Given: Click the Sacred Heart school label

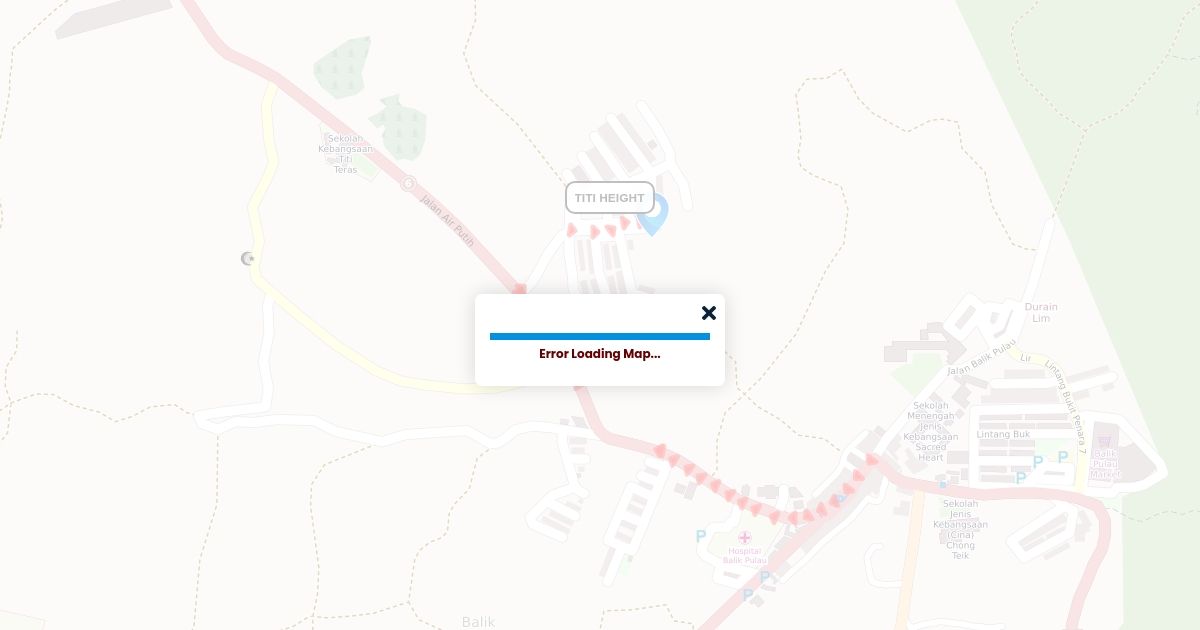Looking at the screenshot, I should point(930,431).
